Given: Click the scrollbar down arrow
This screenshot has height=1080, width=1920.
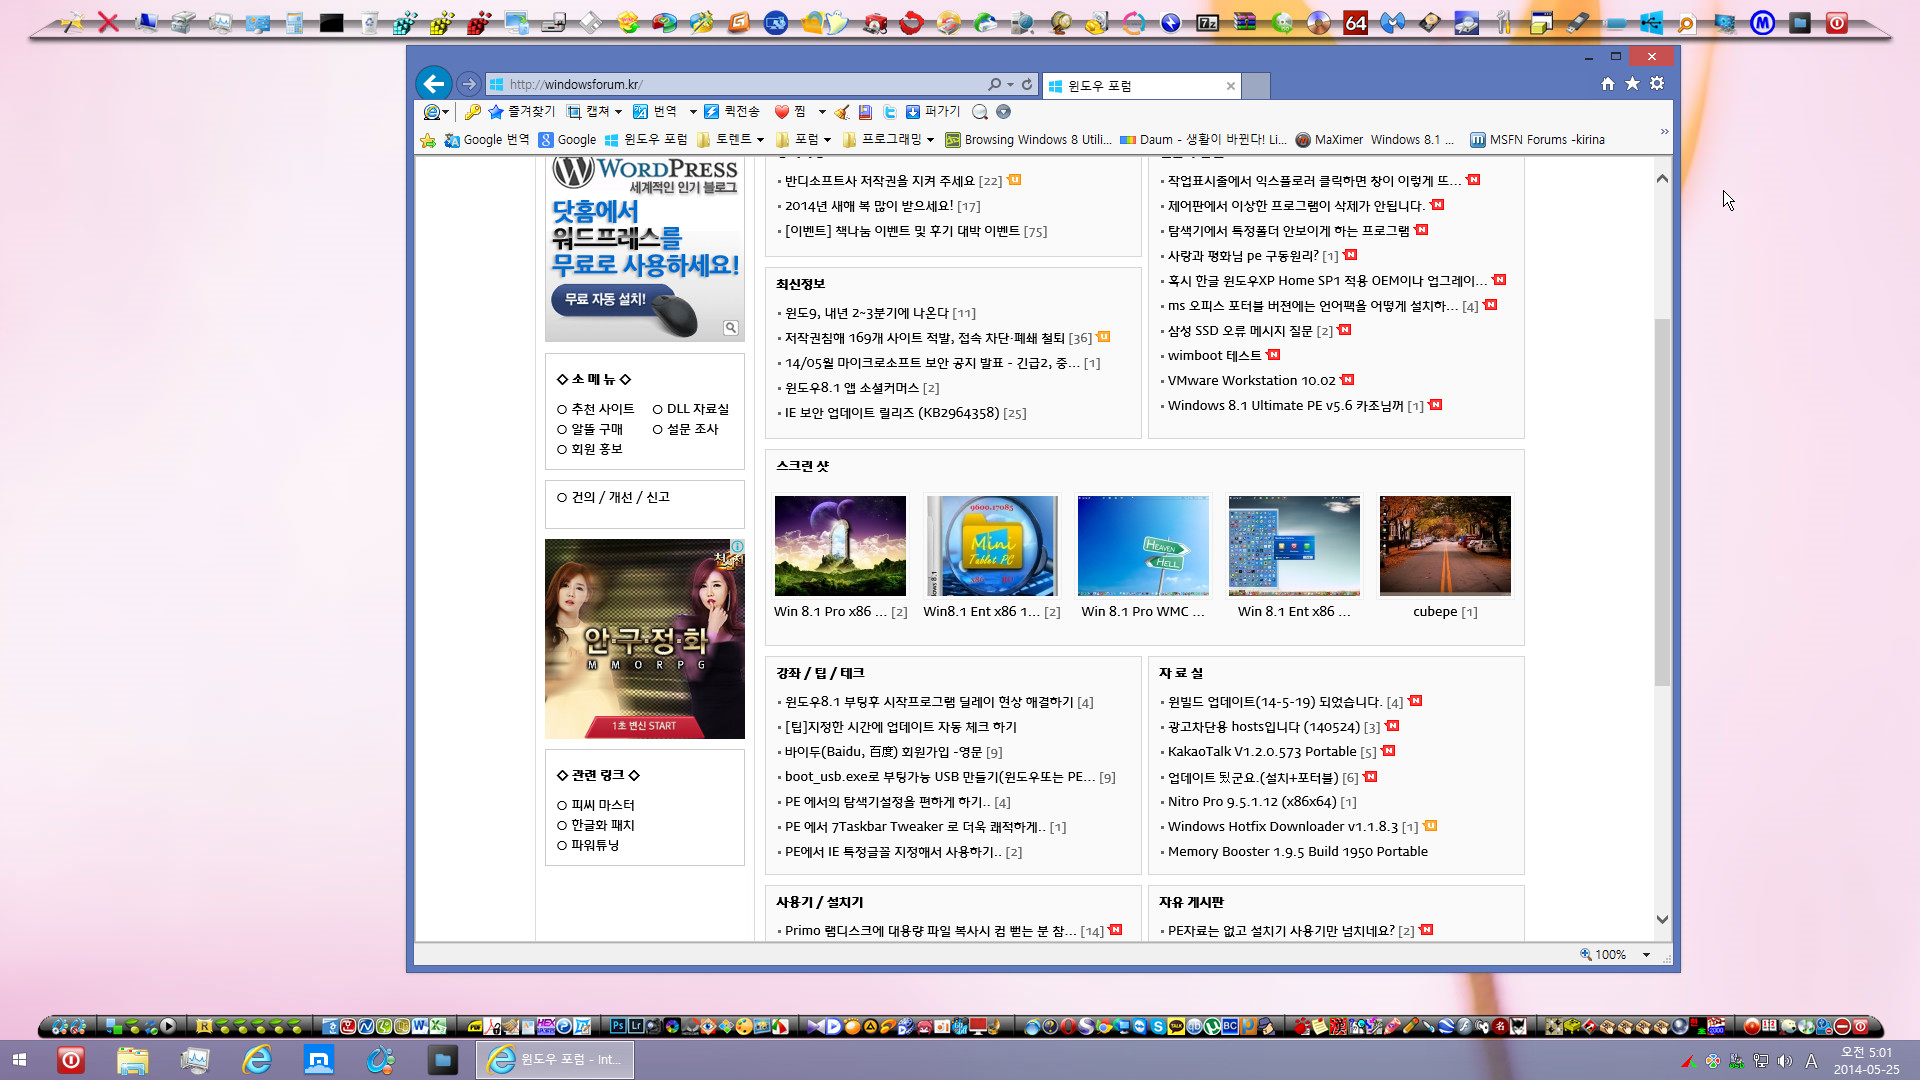Looking at the screenshot, I should [1662, 919].
